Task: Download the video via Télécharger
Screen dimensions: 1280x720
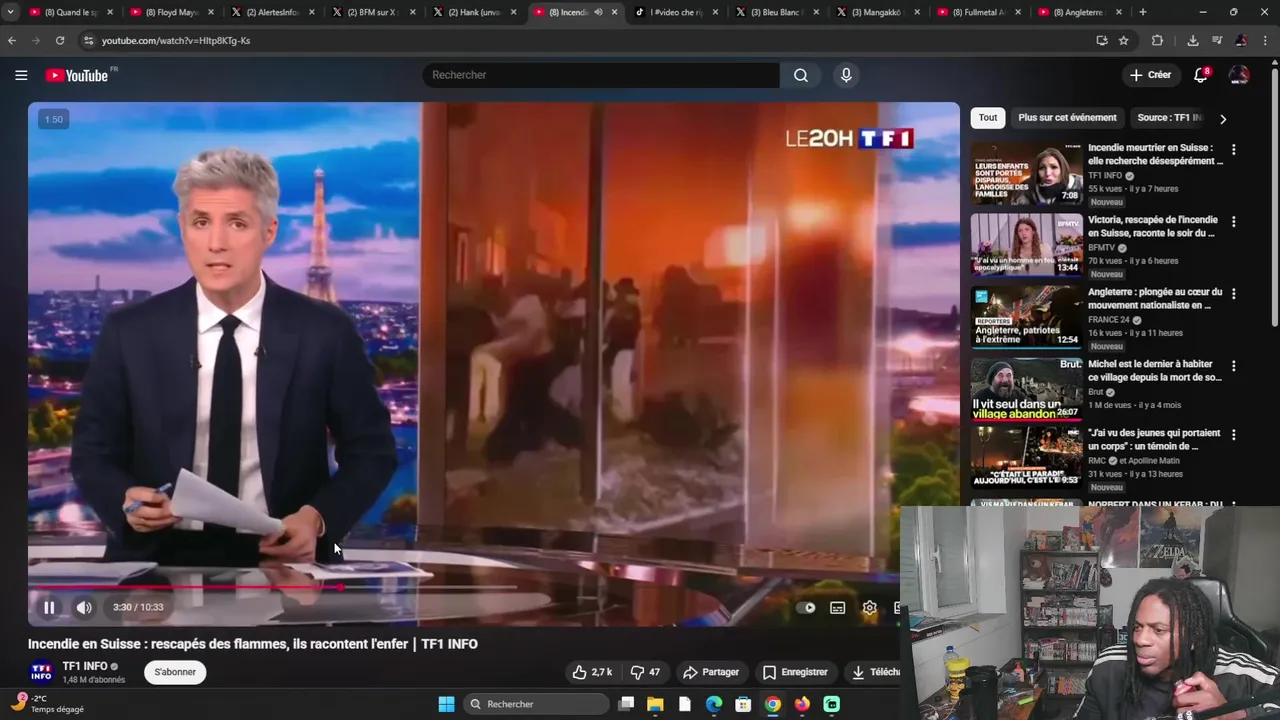Action: (874, 672)
